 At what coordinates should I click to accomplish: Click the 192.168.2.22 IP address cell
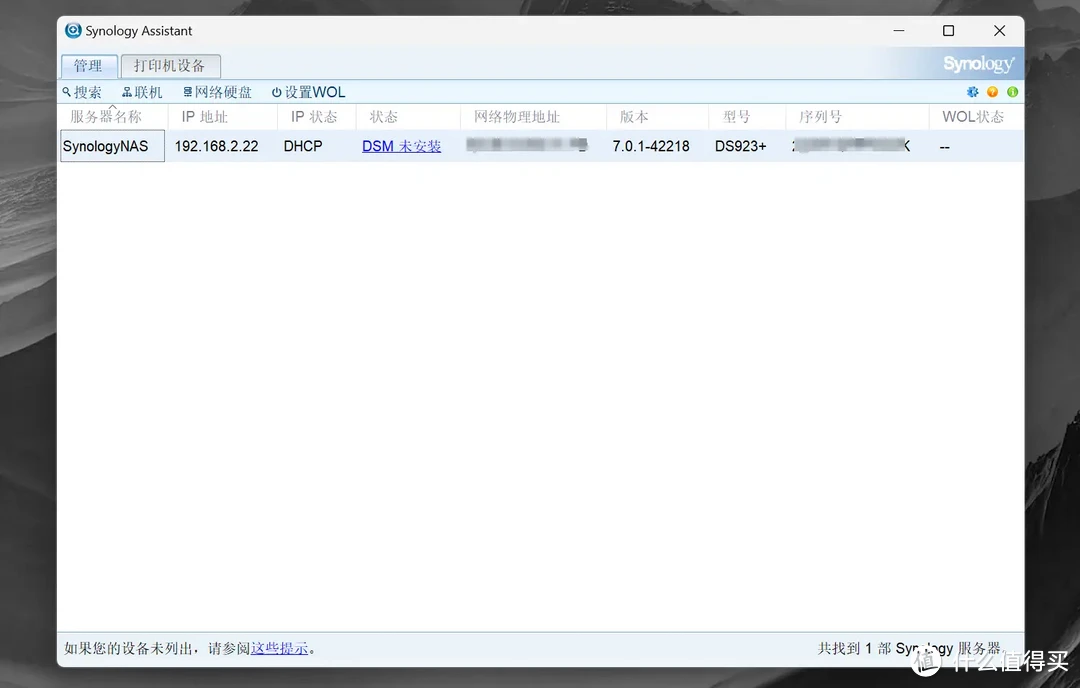coord(216,146)
